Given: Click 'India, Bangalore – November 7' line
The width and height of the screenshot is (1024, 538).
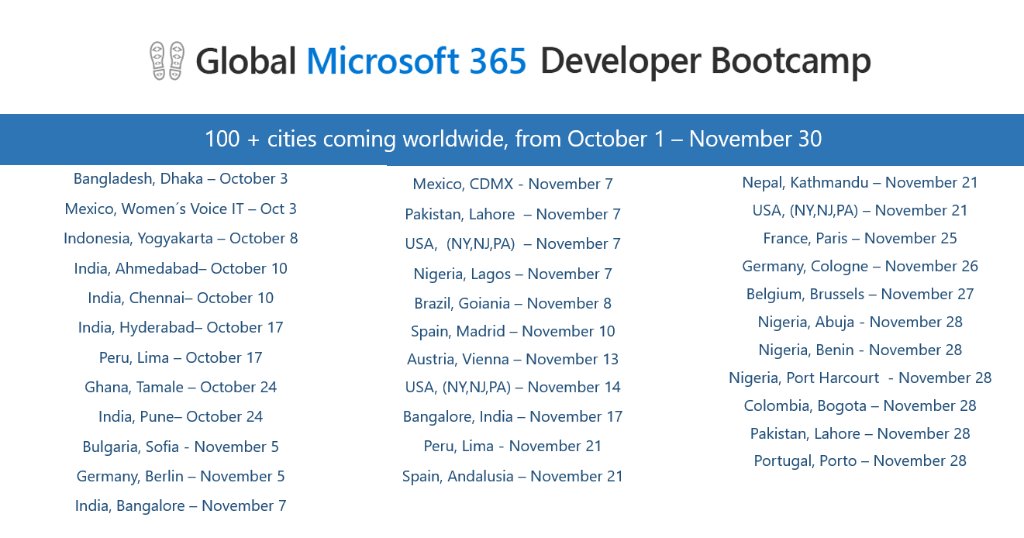Looking at the screenshot, I should [180, 506].
